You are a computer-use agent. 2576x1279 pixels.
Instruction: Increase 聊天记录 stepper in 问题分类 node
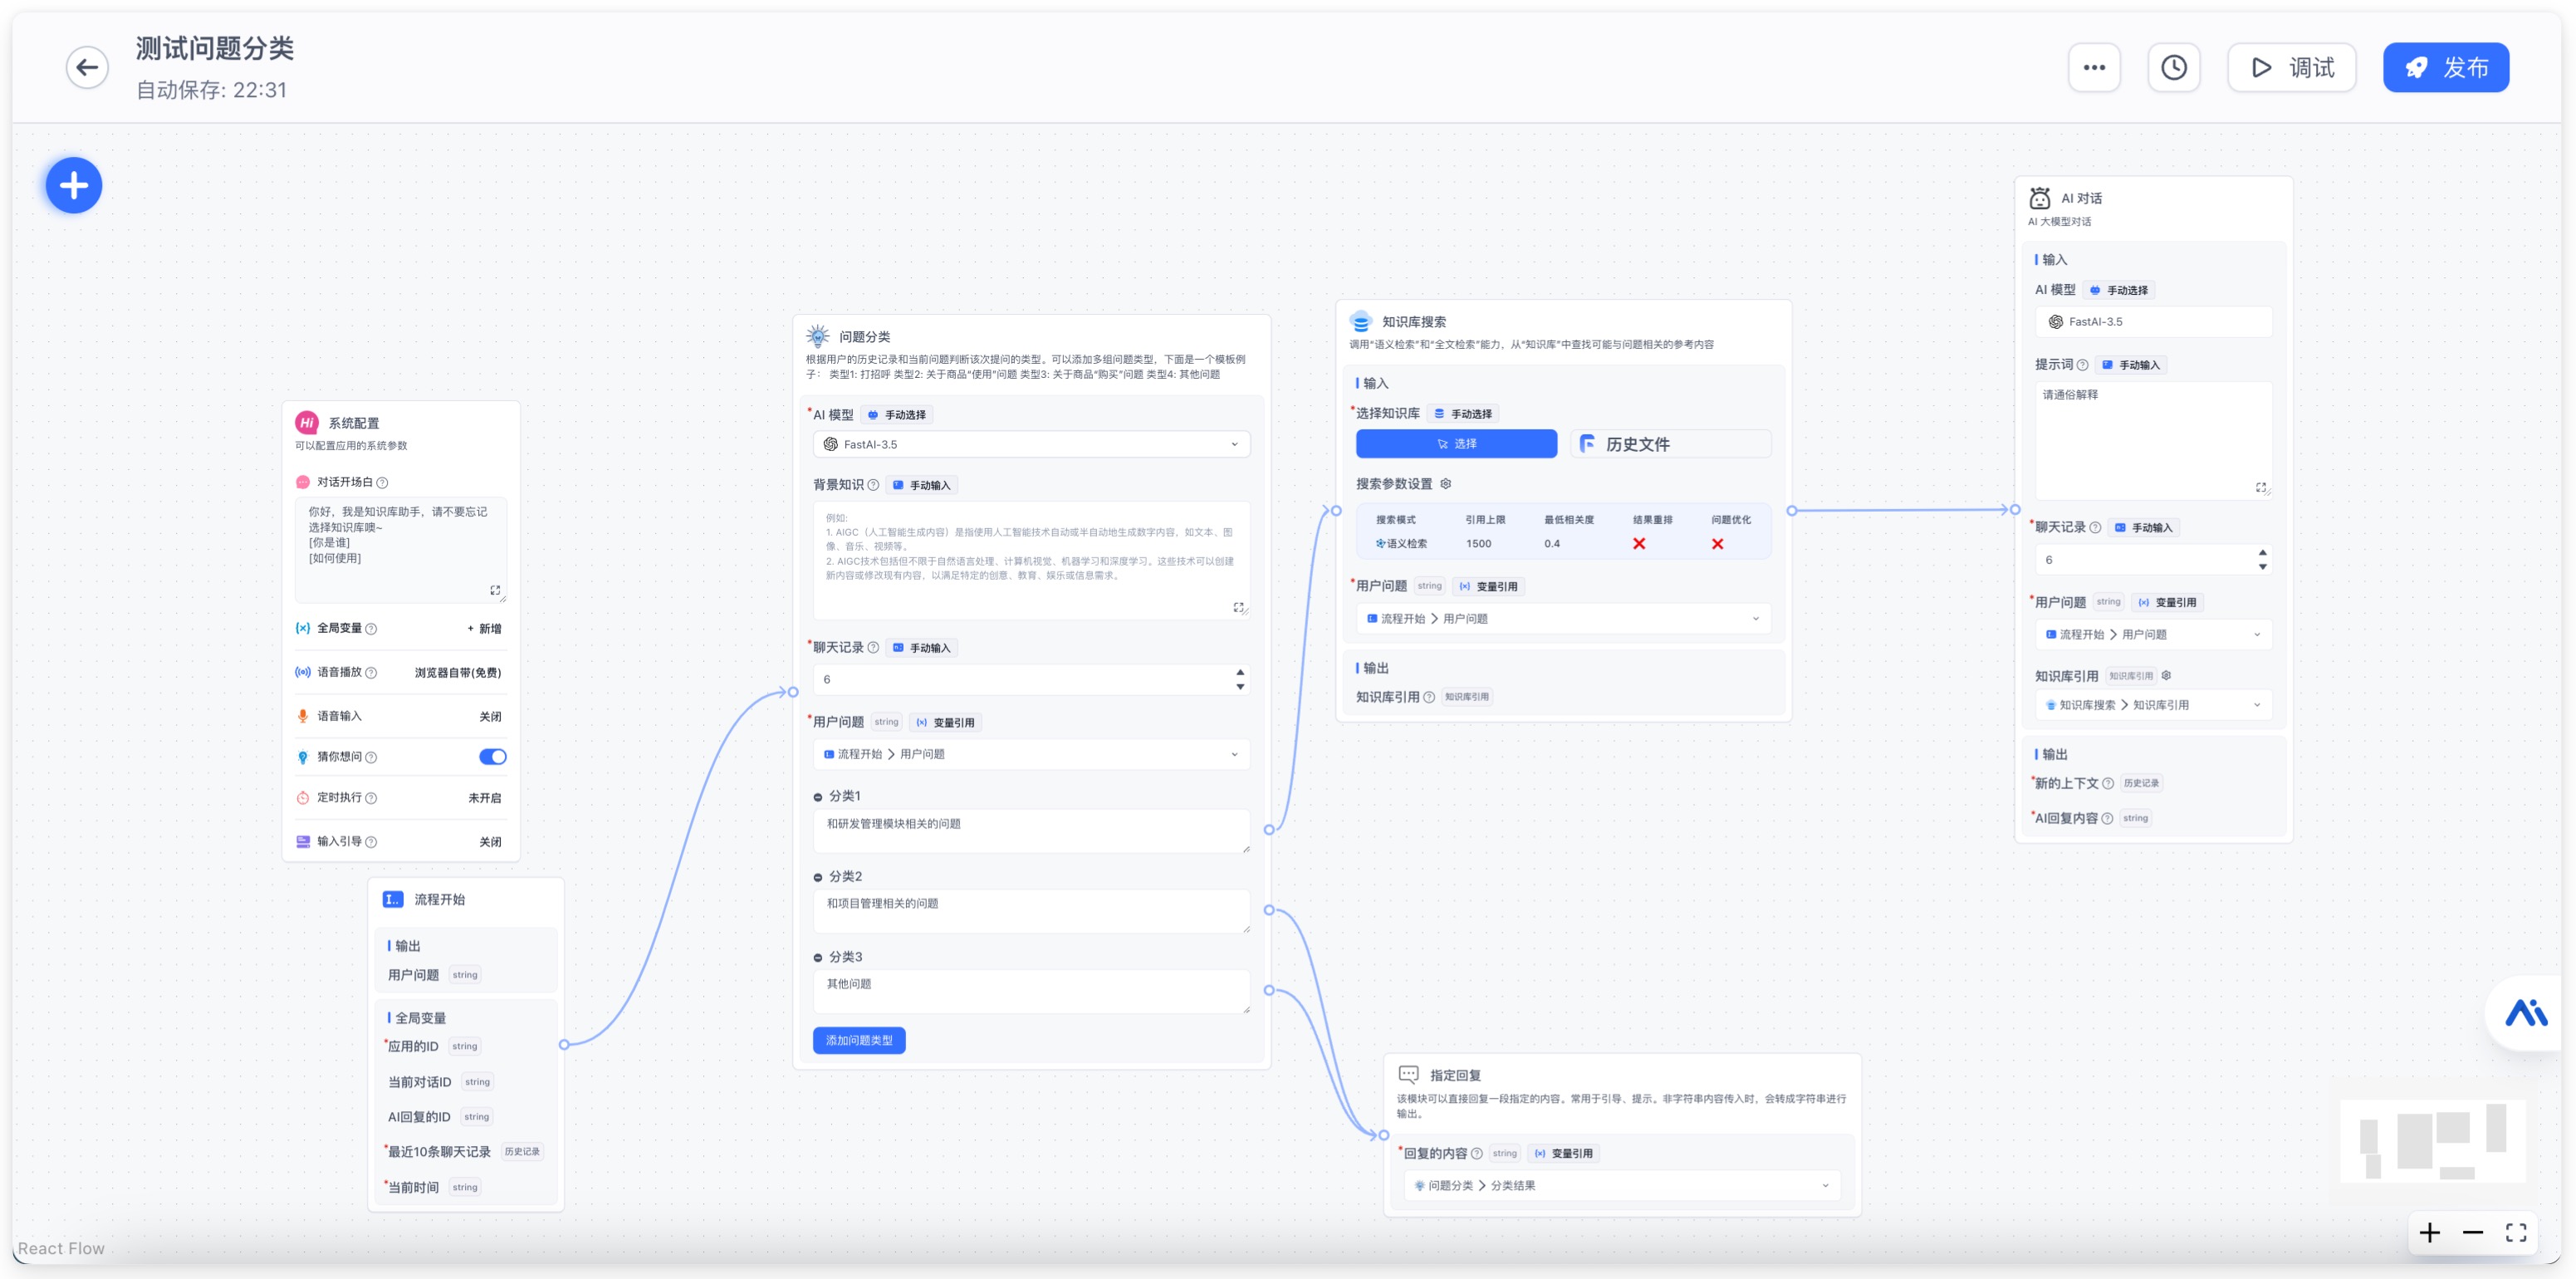pos(1240,672)
